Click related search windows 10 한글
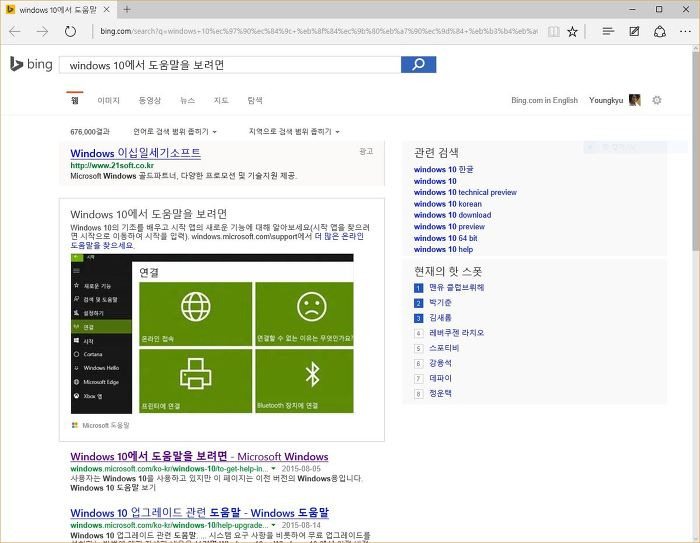Viewport: 700px width, 543px height. [x=443, y=169]
